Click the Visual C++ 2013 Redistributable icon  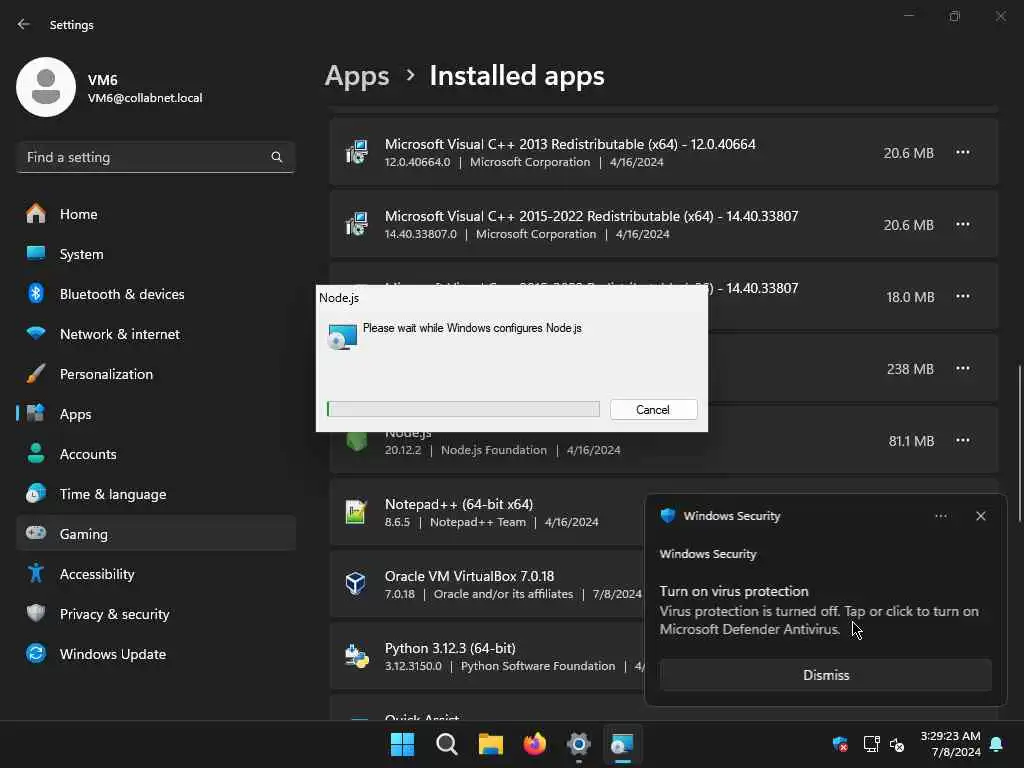pos(357,152)
